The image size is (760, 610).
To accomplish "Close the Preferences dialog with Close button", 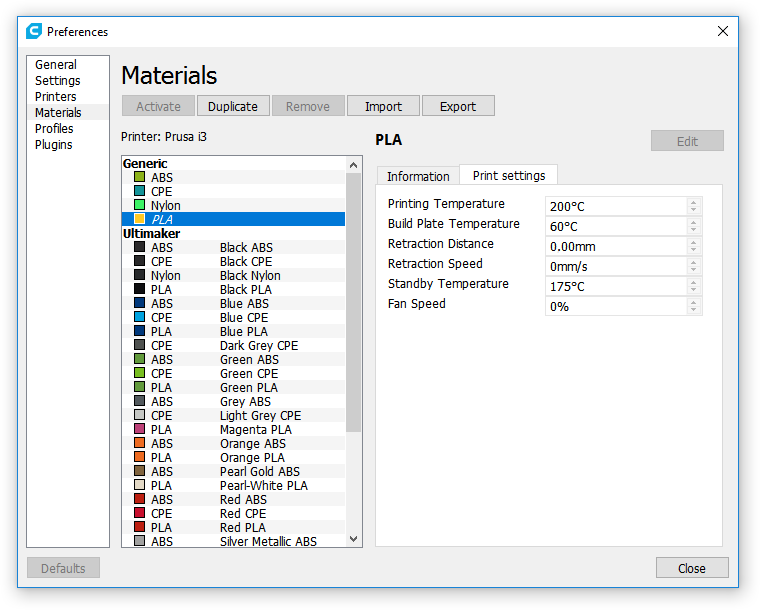I will 692,568.
